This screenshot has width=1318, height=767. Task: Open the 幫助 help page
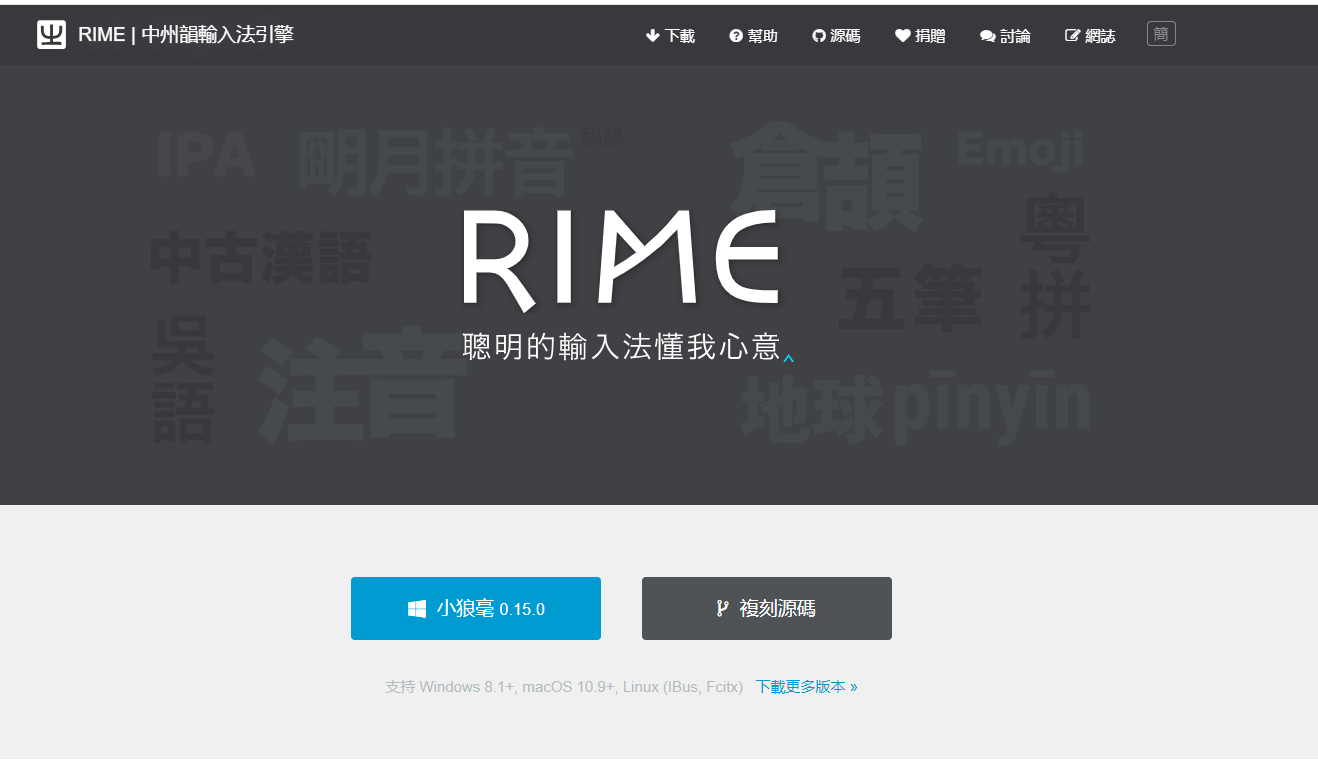pos(754,36)
